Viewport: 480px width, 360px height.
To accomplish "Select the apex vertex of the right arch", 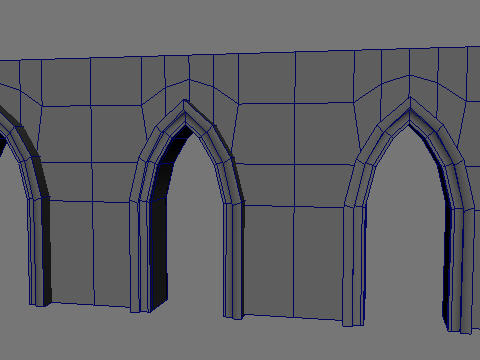I will click(x=410, y=98).
